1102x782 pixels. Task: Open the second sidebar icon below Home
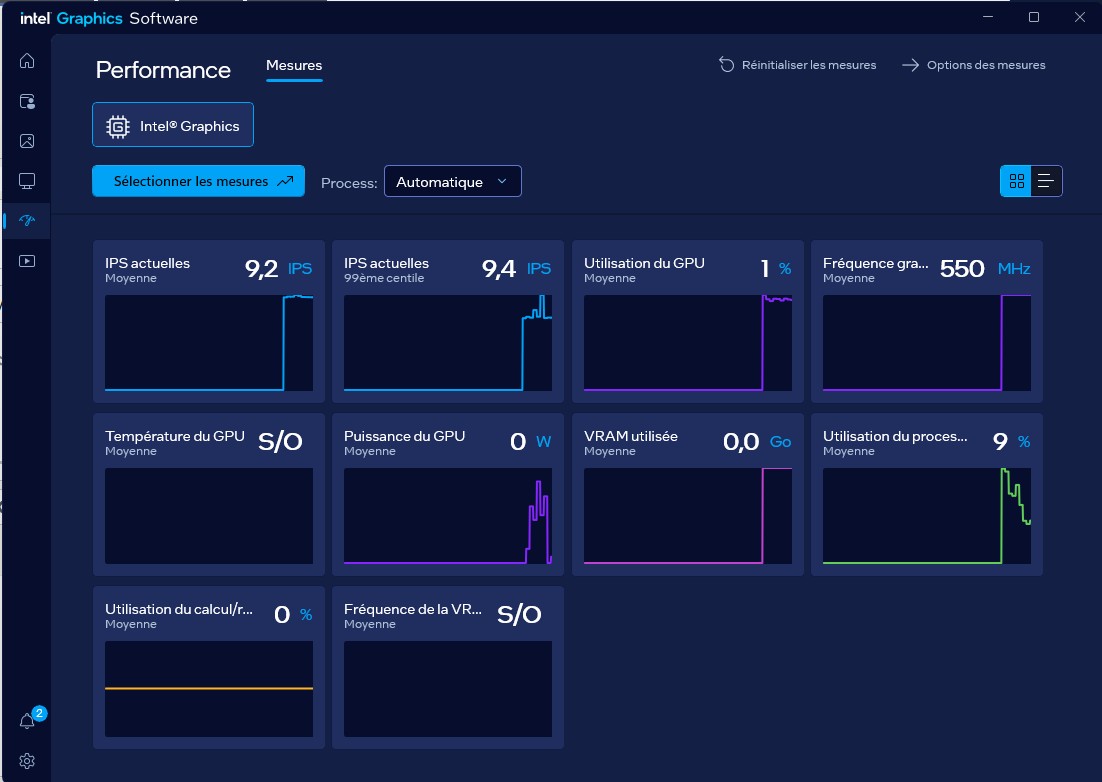coord(27,101)
